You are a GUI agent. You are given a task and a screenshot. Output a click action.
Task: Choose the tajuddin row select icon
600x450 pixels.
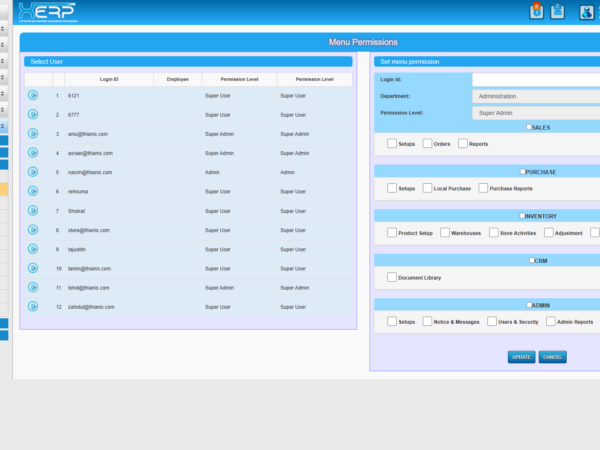point(33,249)
